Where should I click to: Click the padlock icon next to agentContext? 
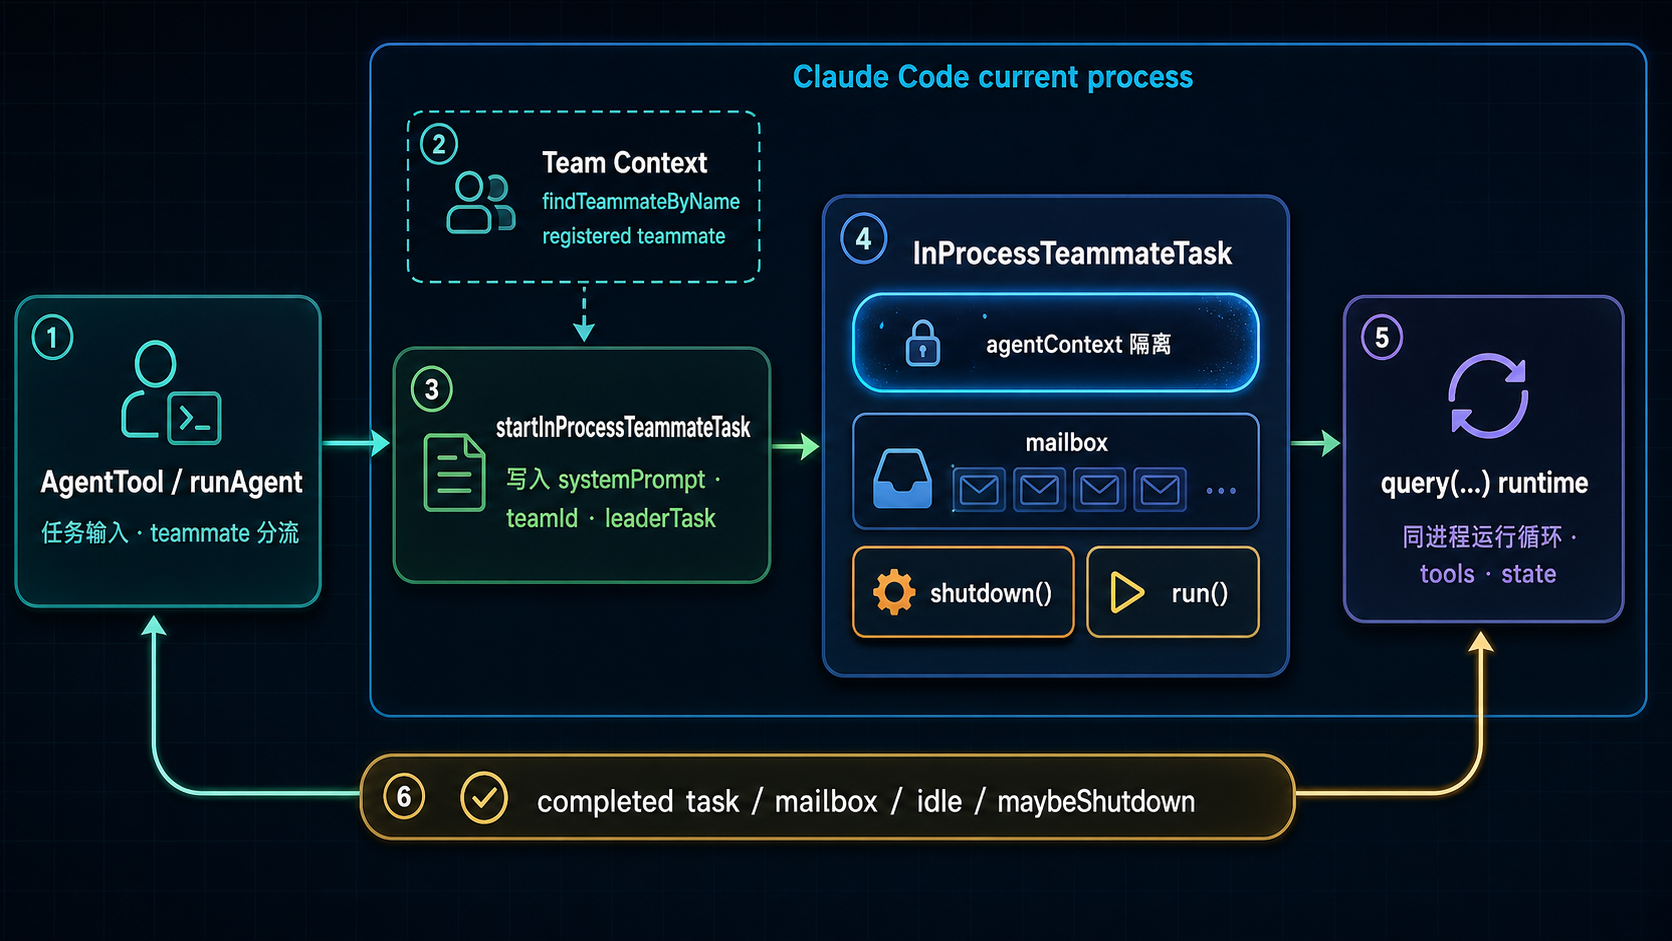922,343
